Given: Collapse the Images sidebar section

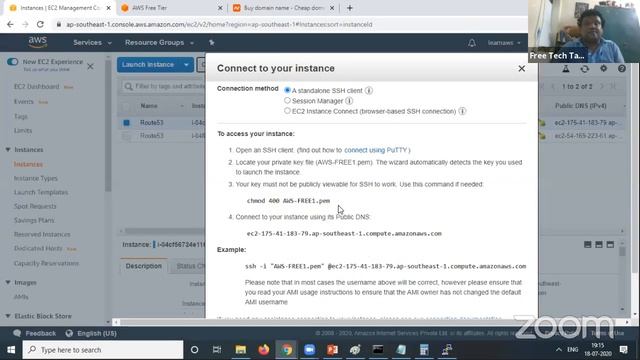Looking at the screenshot, I should pos(8,282).
